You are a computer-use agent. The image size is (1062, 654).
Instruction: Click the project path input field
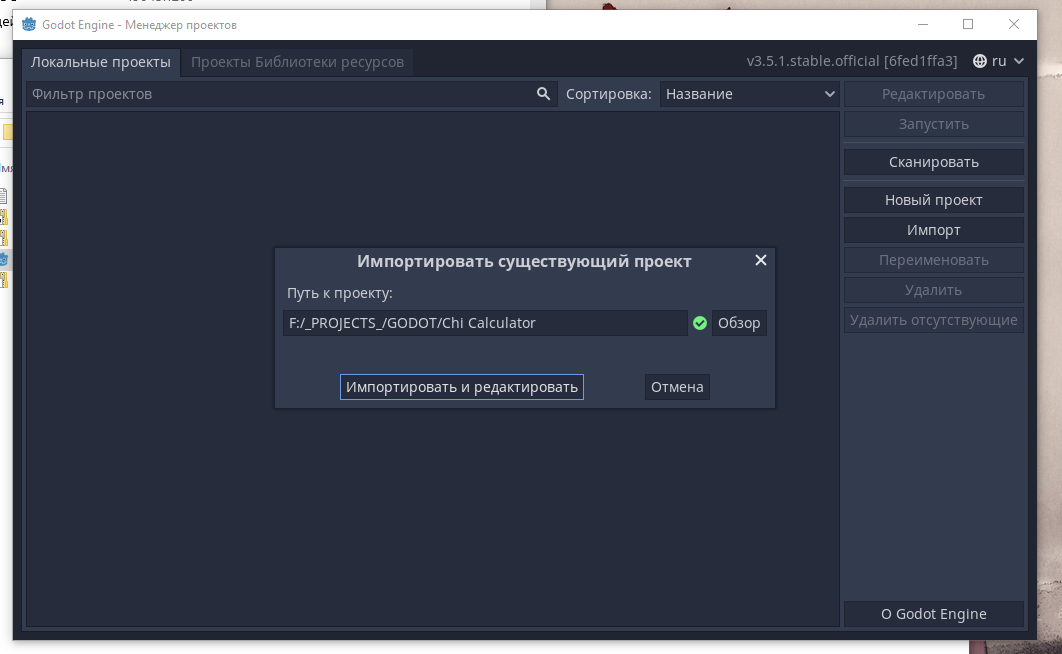[485, 323]
